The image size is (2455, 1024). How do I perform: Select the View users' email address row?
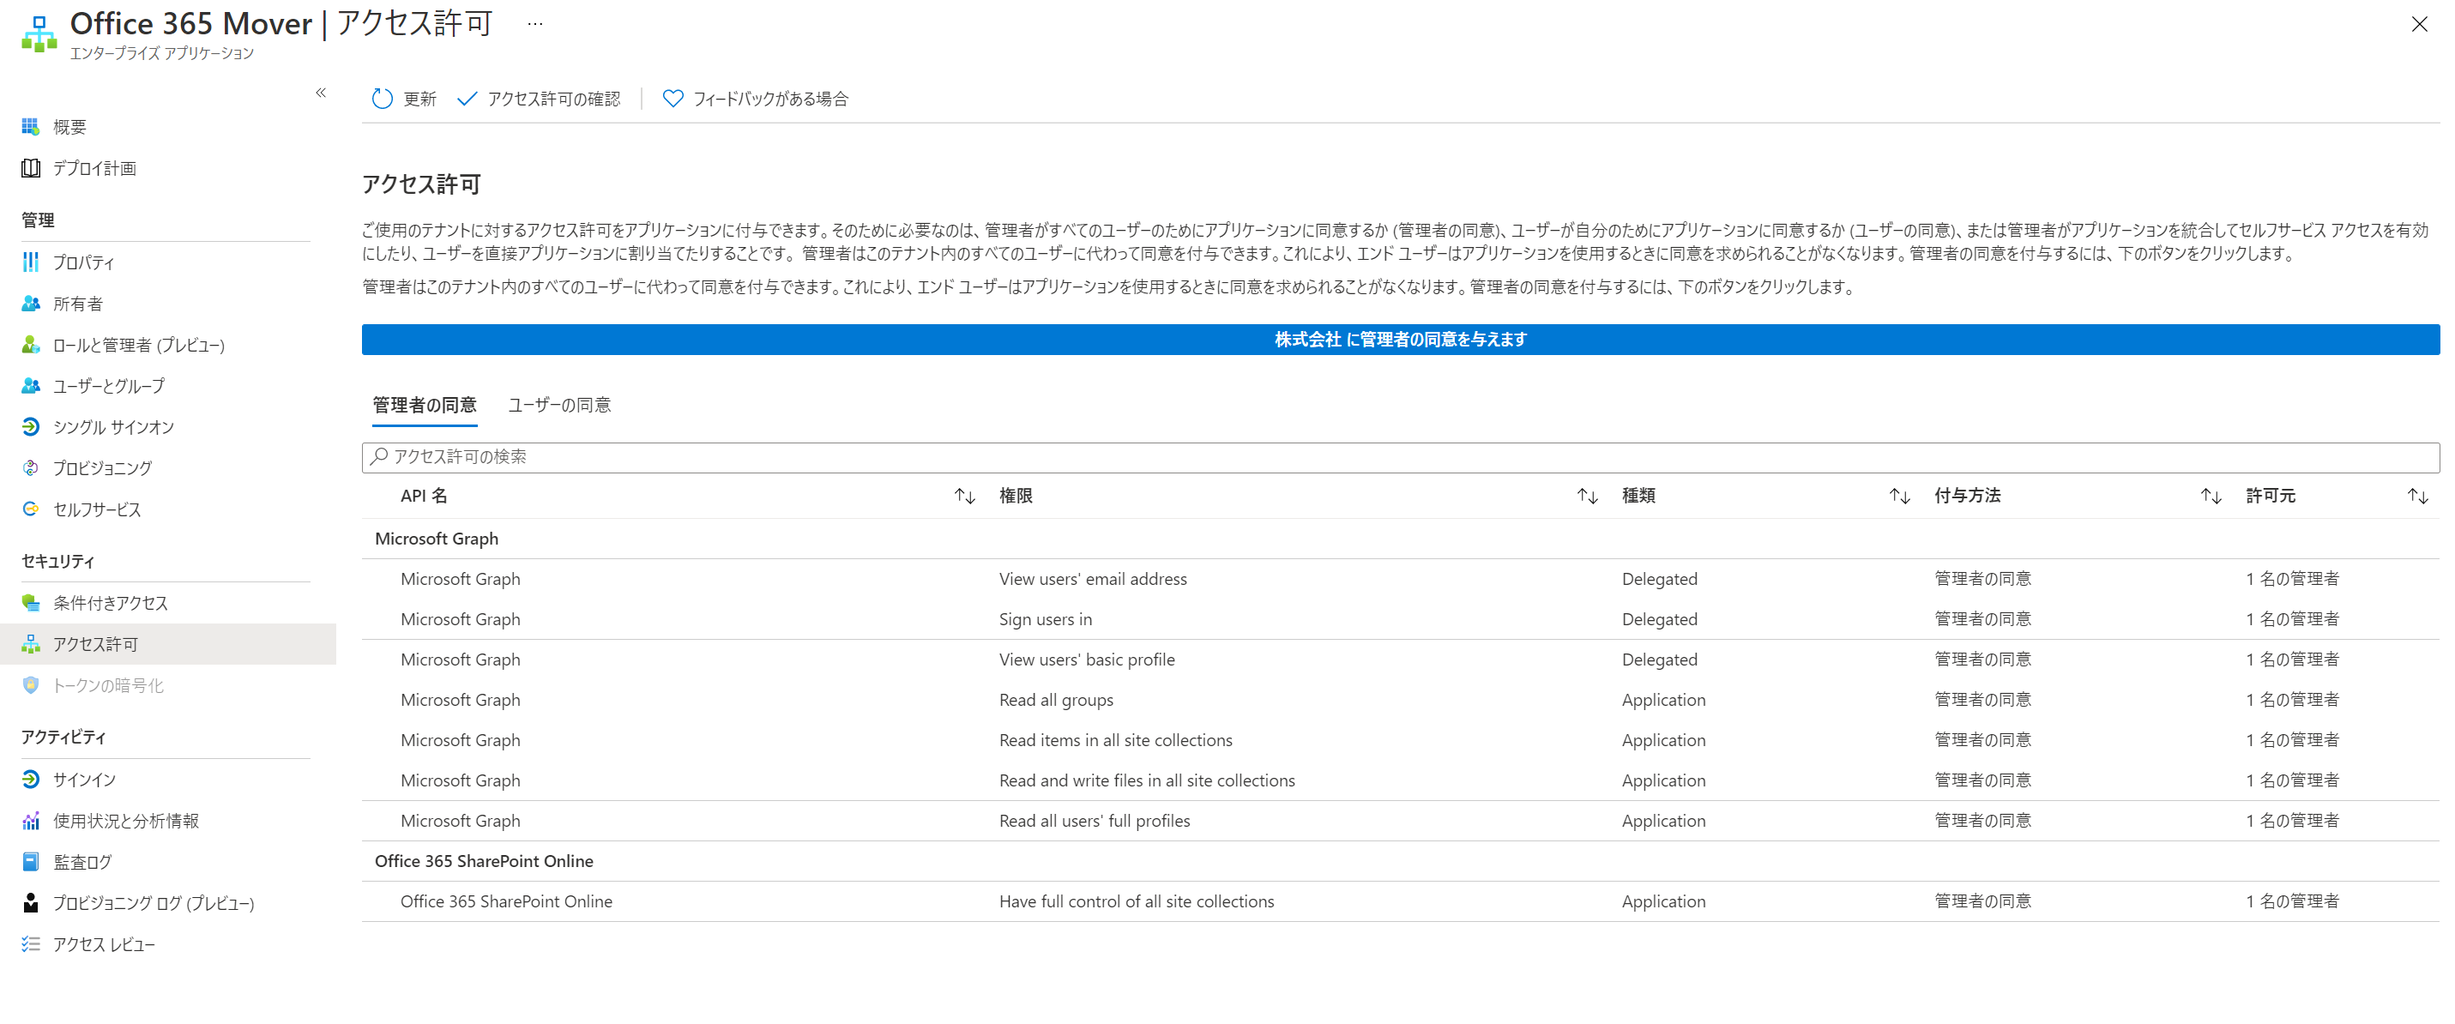(1401, 579)
